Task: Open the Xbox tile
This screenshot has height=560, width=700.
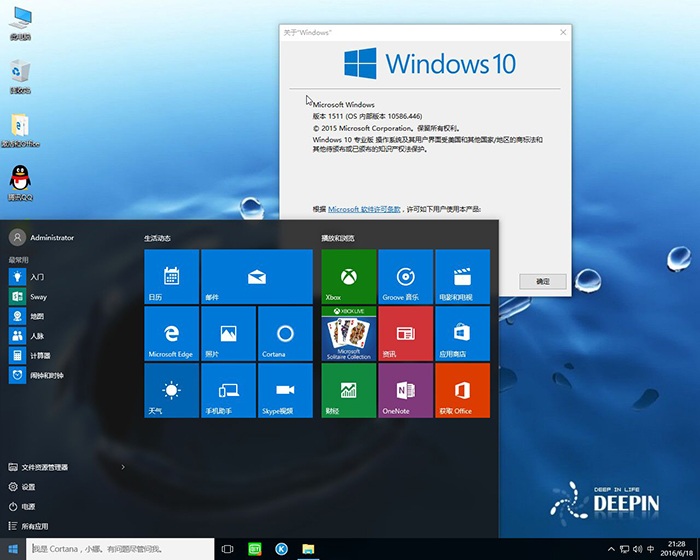Action: (x=348, y=277)
